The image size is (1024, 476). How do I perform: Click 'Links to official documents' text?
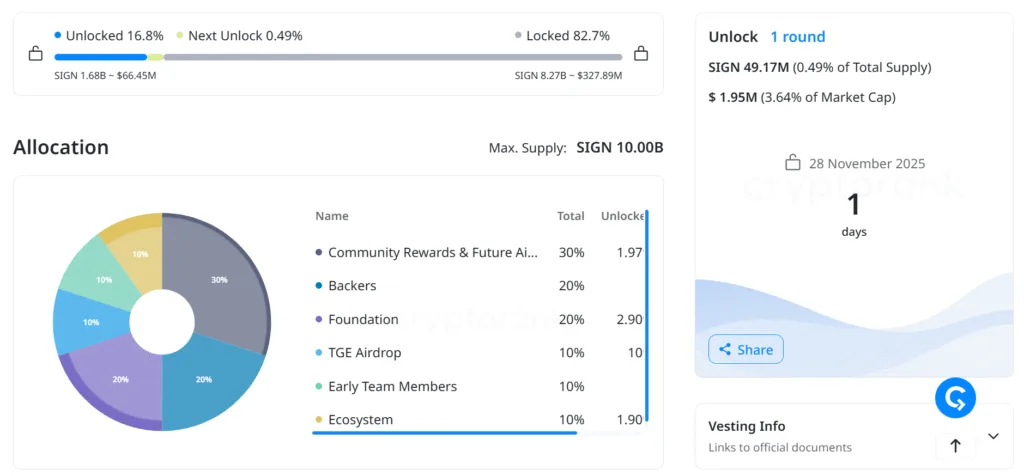click(x=780, y=447)
